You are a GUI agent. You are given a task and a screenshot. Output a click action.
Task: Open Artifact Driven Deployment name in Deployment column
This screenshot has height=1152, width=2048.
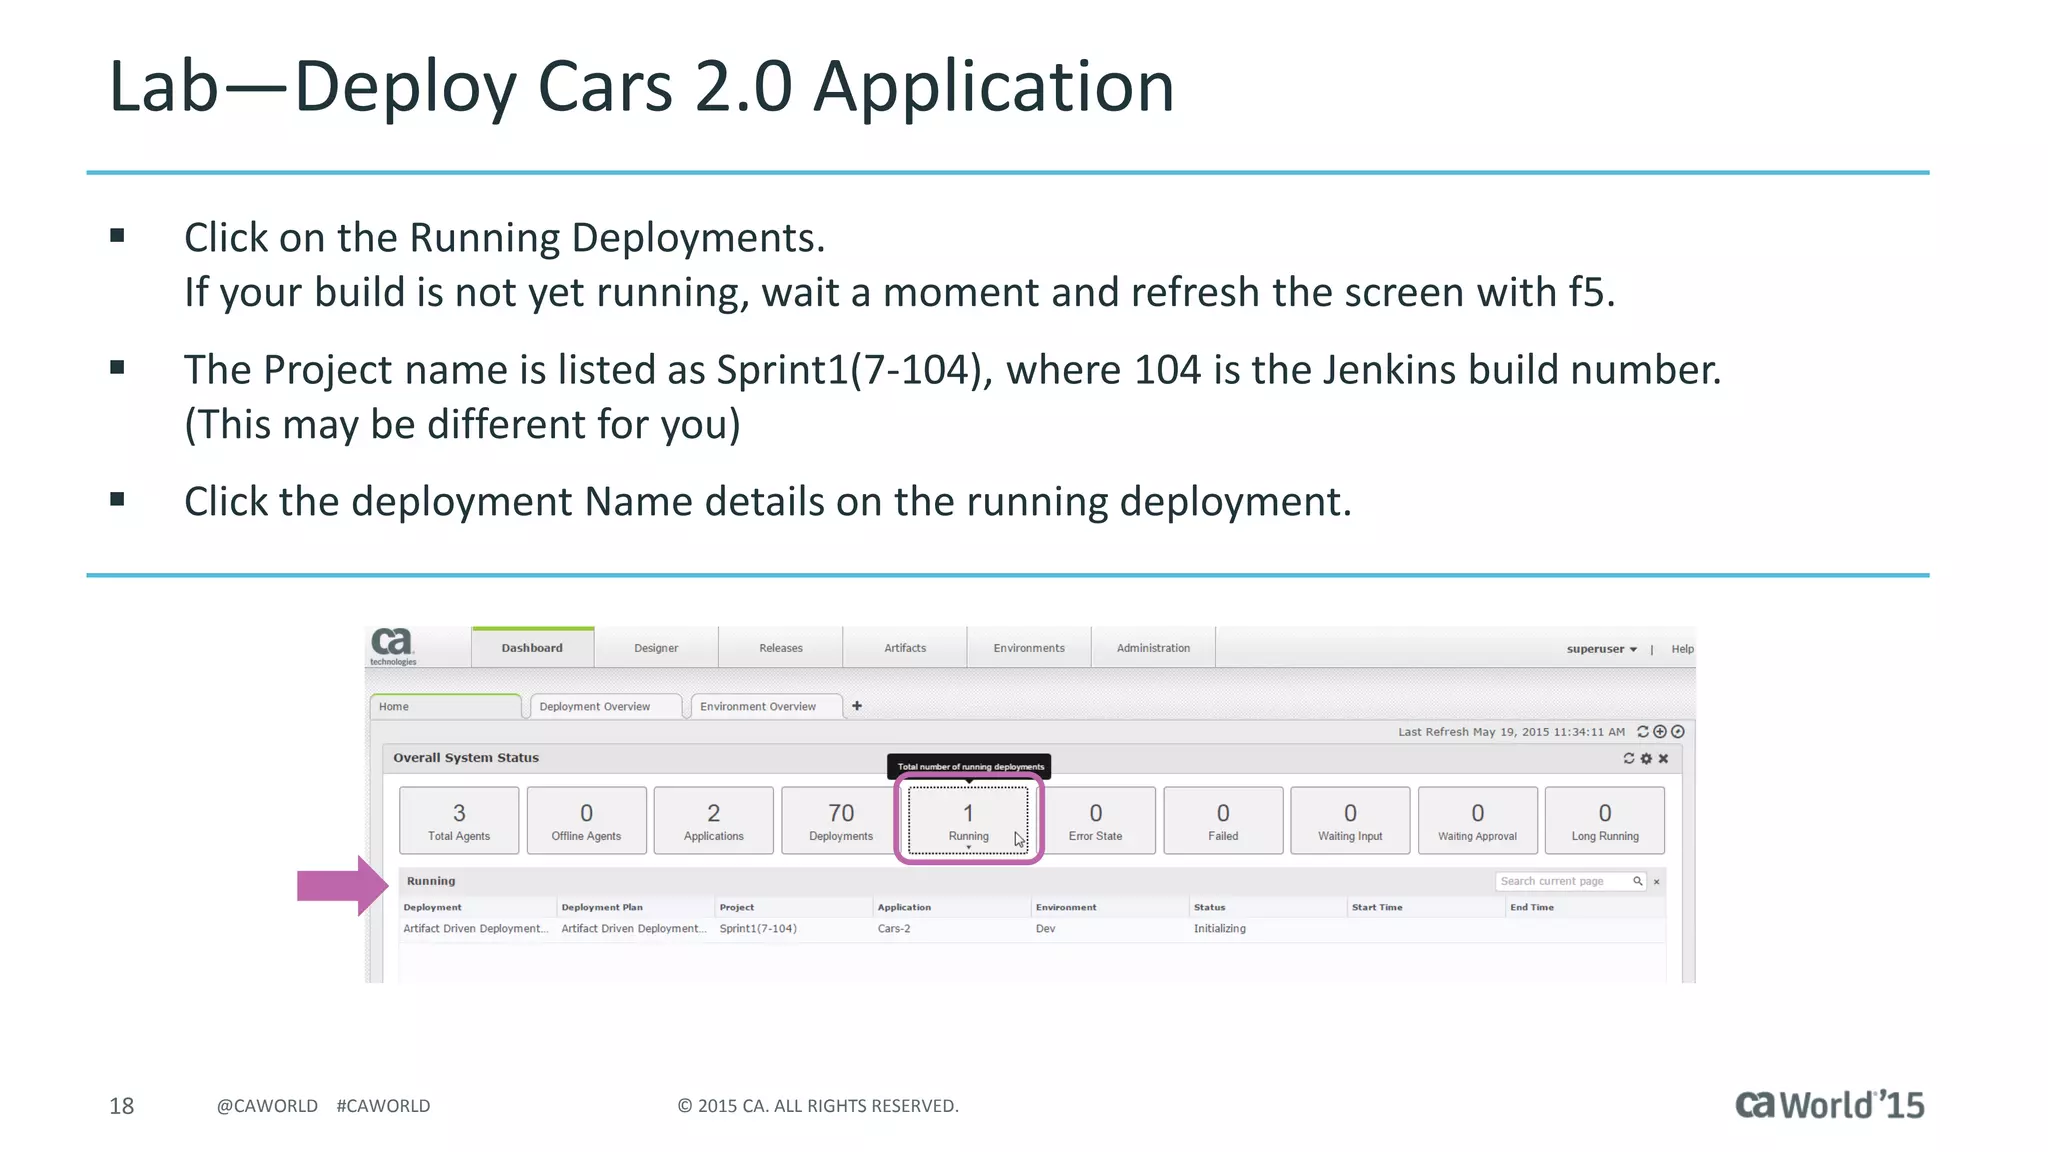476,929
